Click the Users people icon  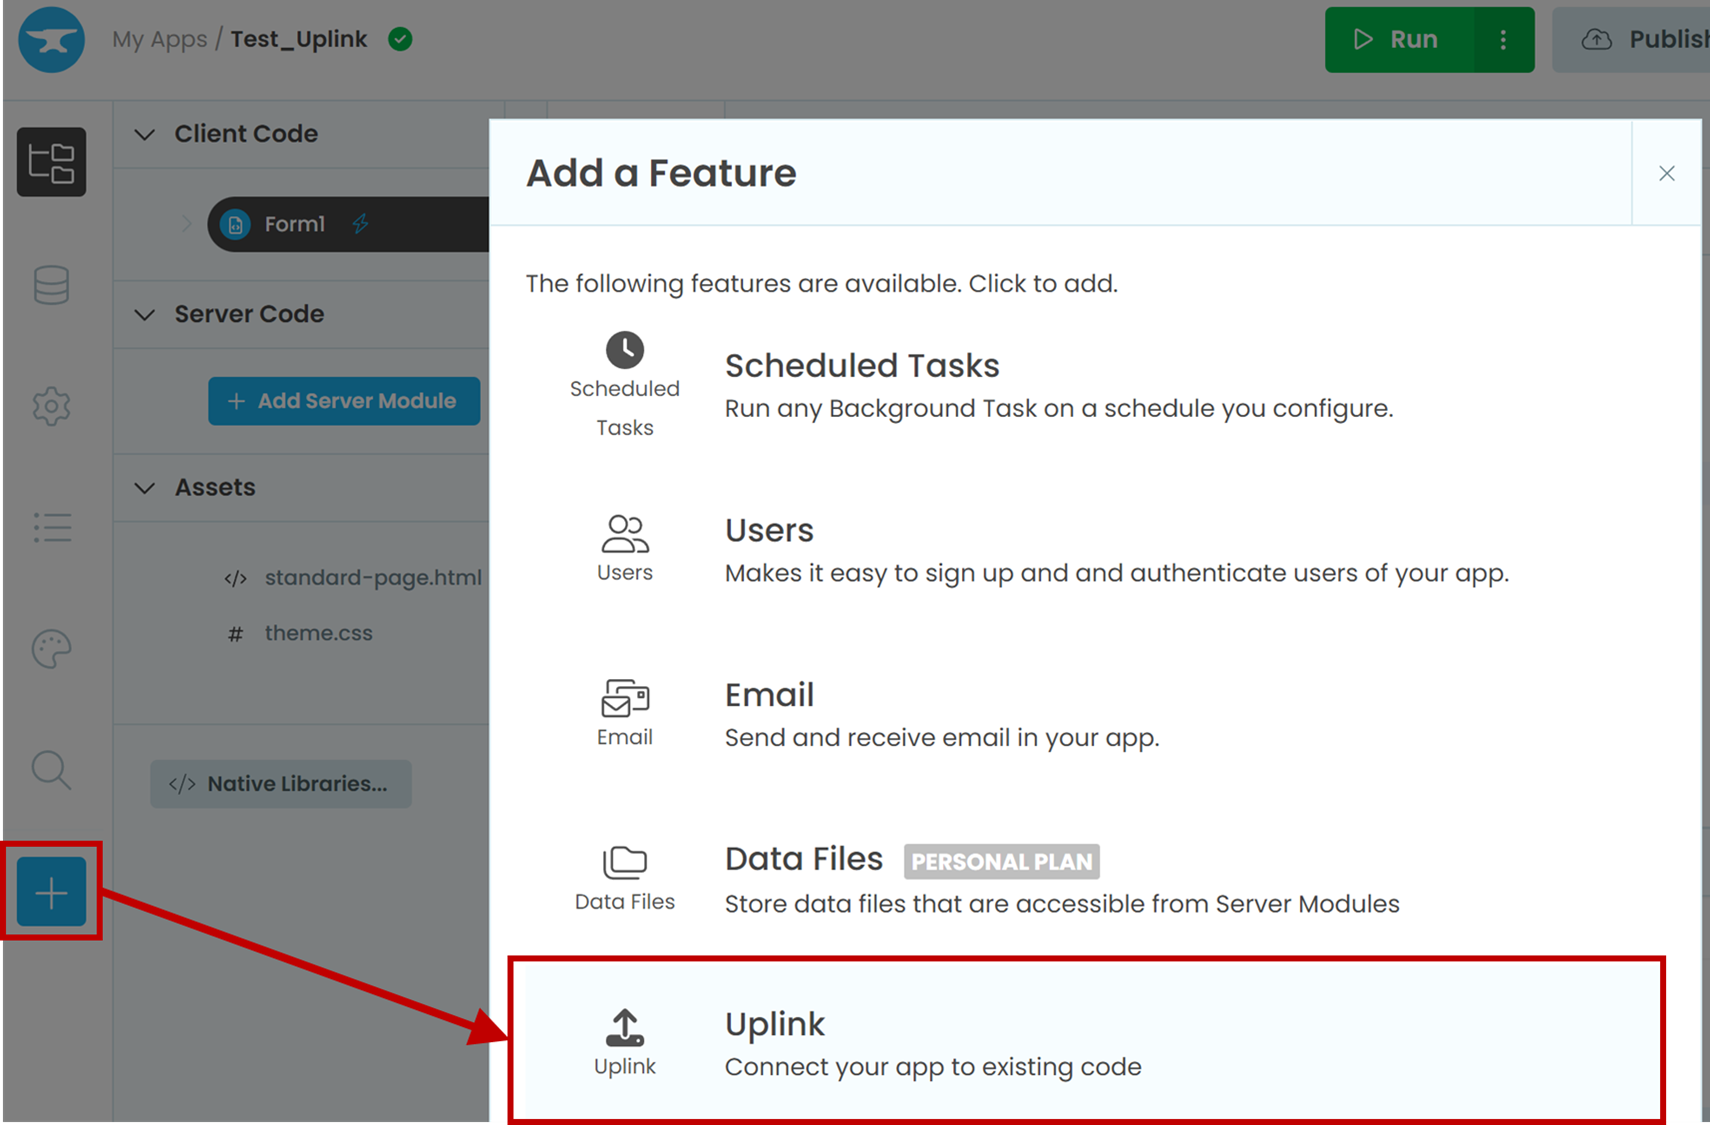(625, 533)
